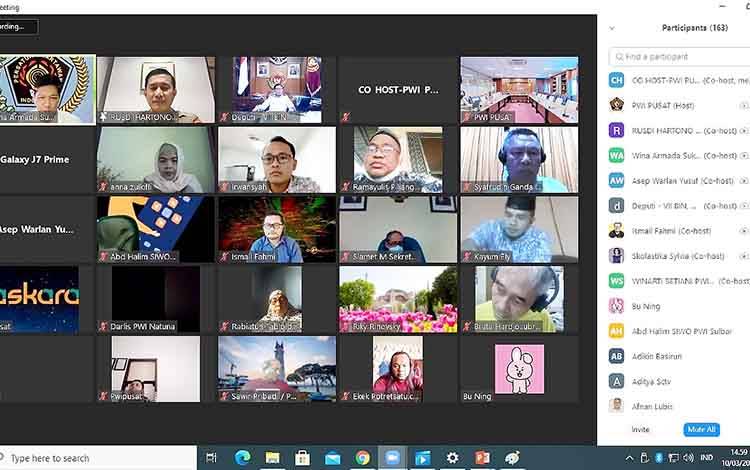The image size is (750, 470).
Task: Select Abd Halim SIWO video tile
Action: pos(156,230)
